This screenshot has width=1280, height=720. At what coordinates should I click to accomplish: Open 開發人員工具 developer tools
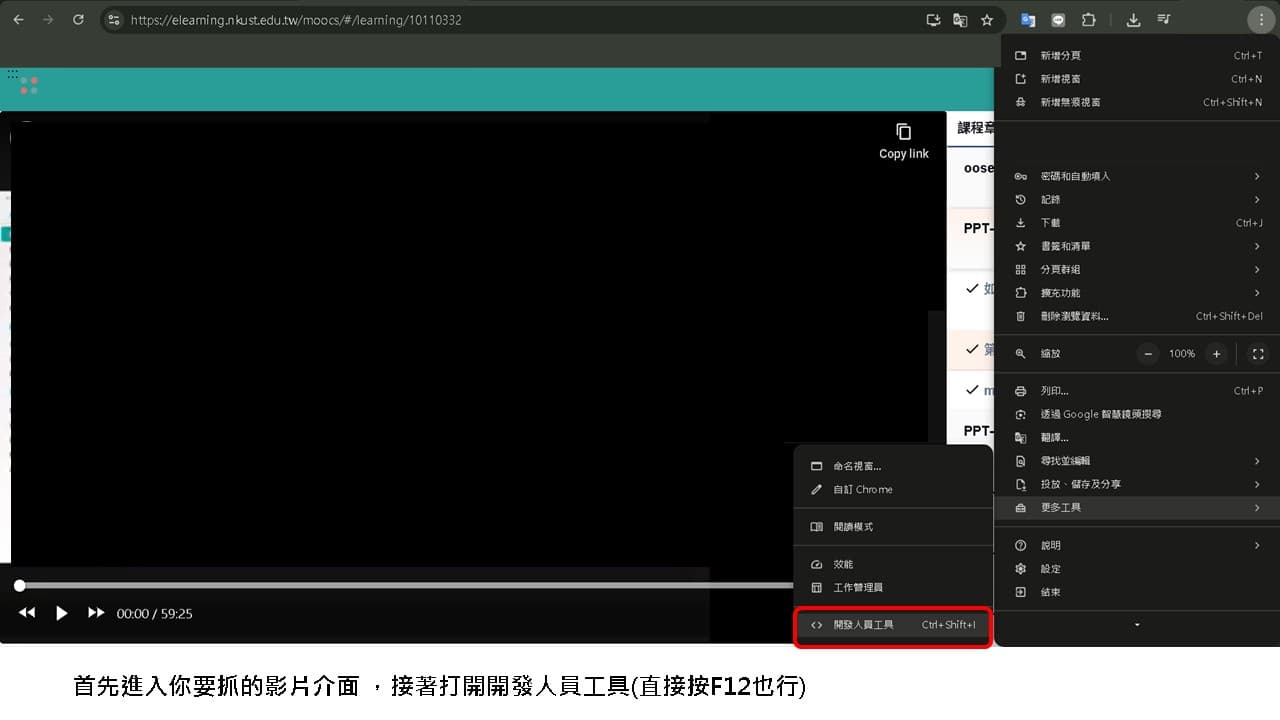(x=893, y=625)
